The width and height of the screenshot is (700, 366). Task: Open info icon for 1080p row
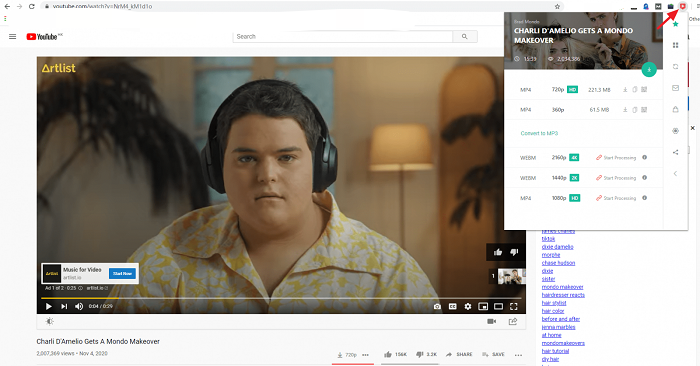645,198
